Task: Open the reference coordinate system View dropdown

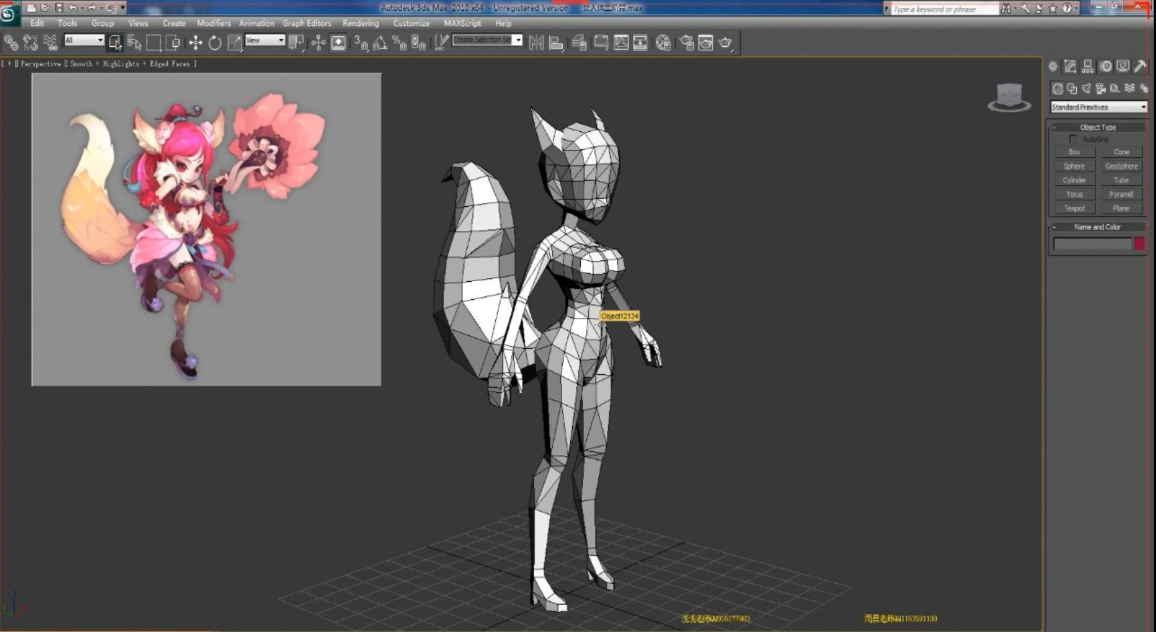Action: [x=265, y=41]
